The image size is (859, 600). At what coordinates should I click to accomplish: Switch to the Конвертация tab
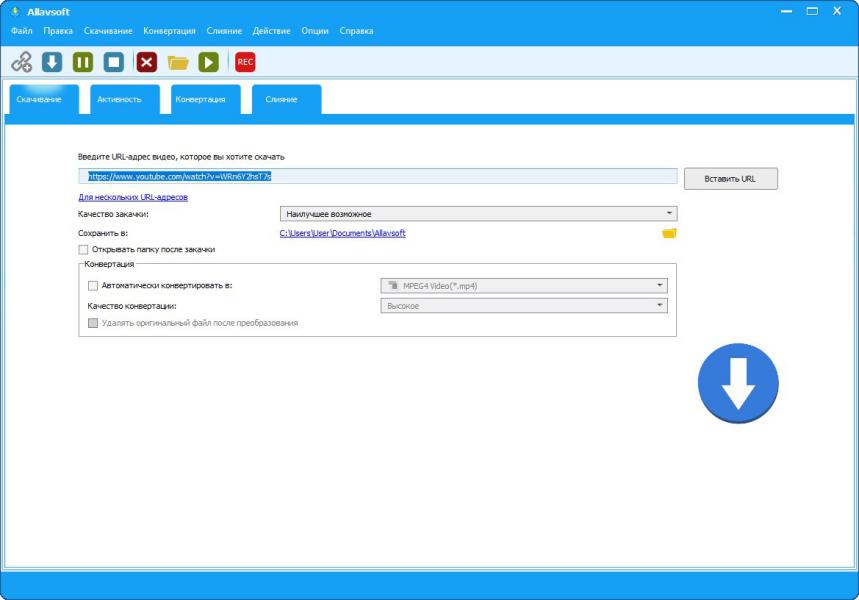205,99
